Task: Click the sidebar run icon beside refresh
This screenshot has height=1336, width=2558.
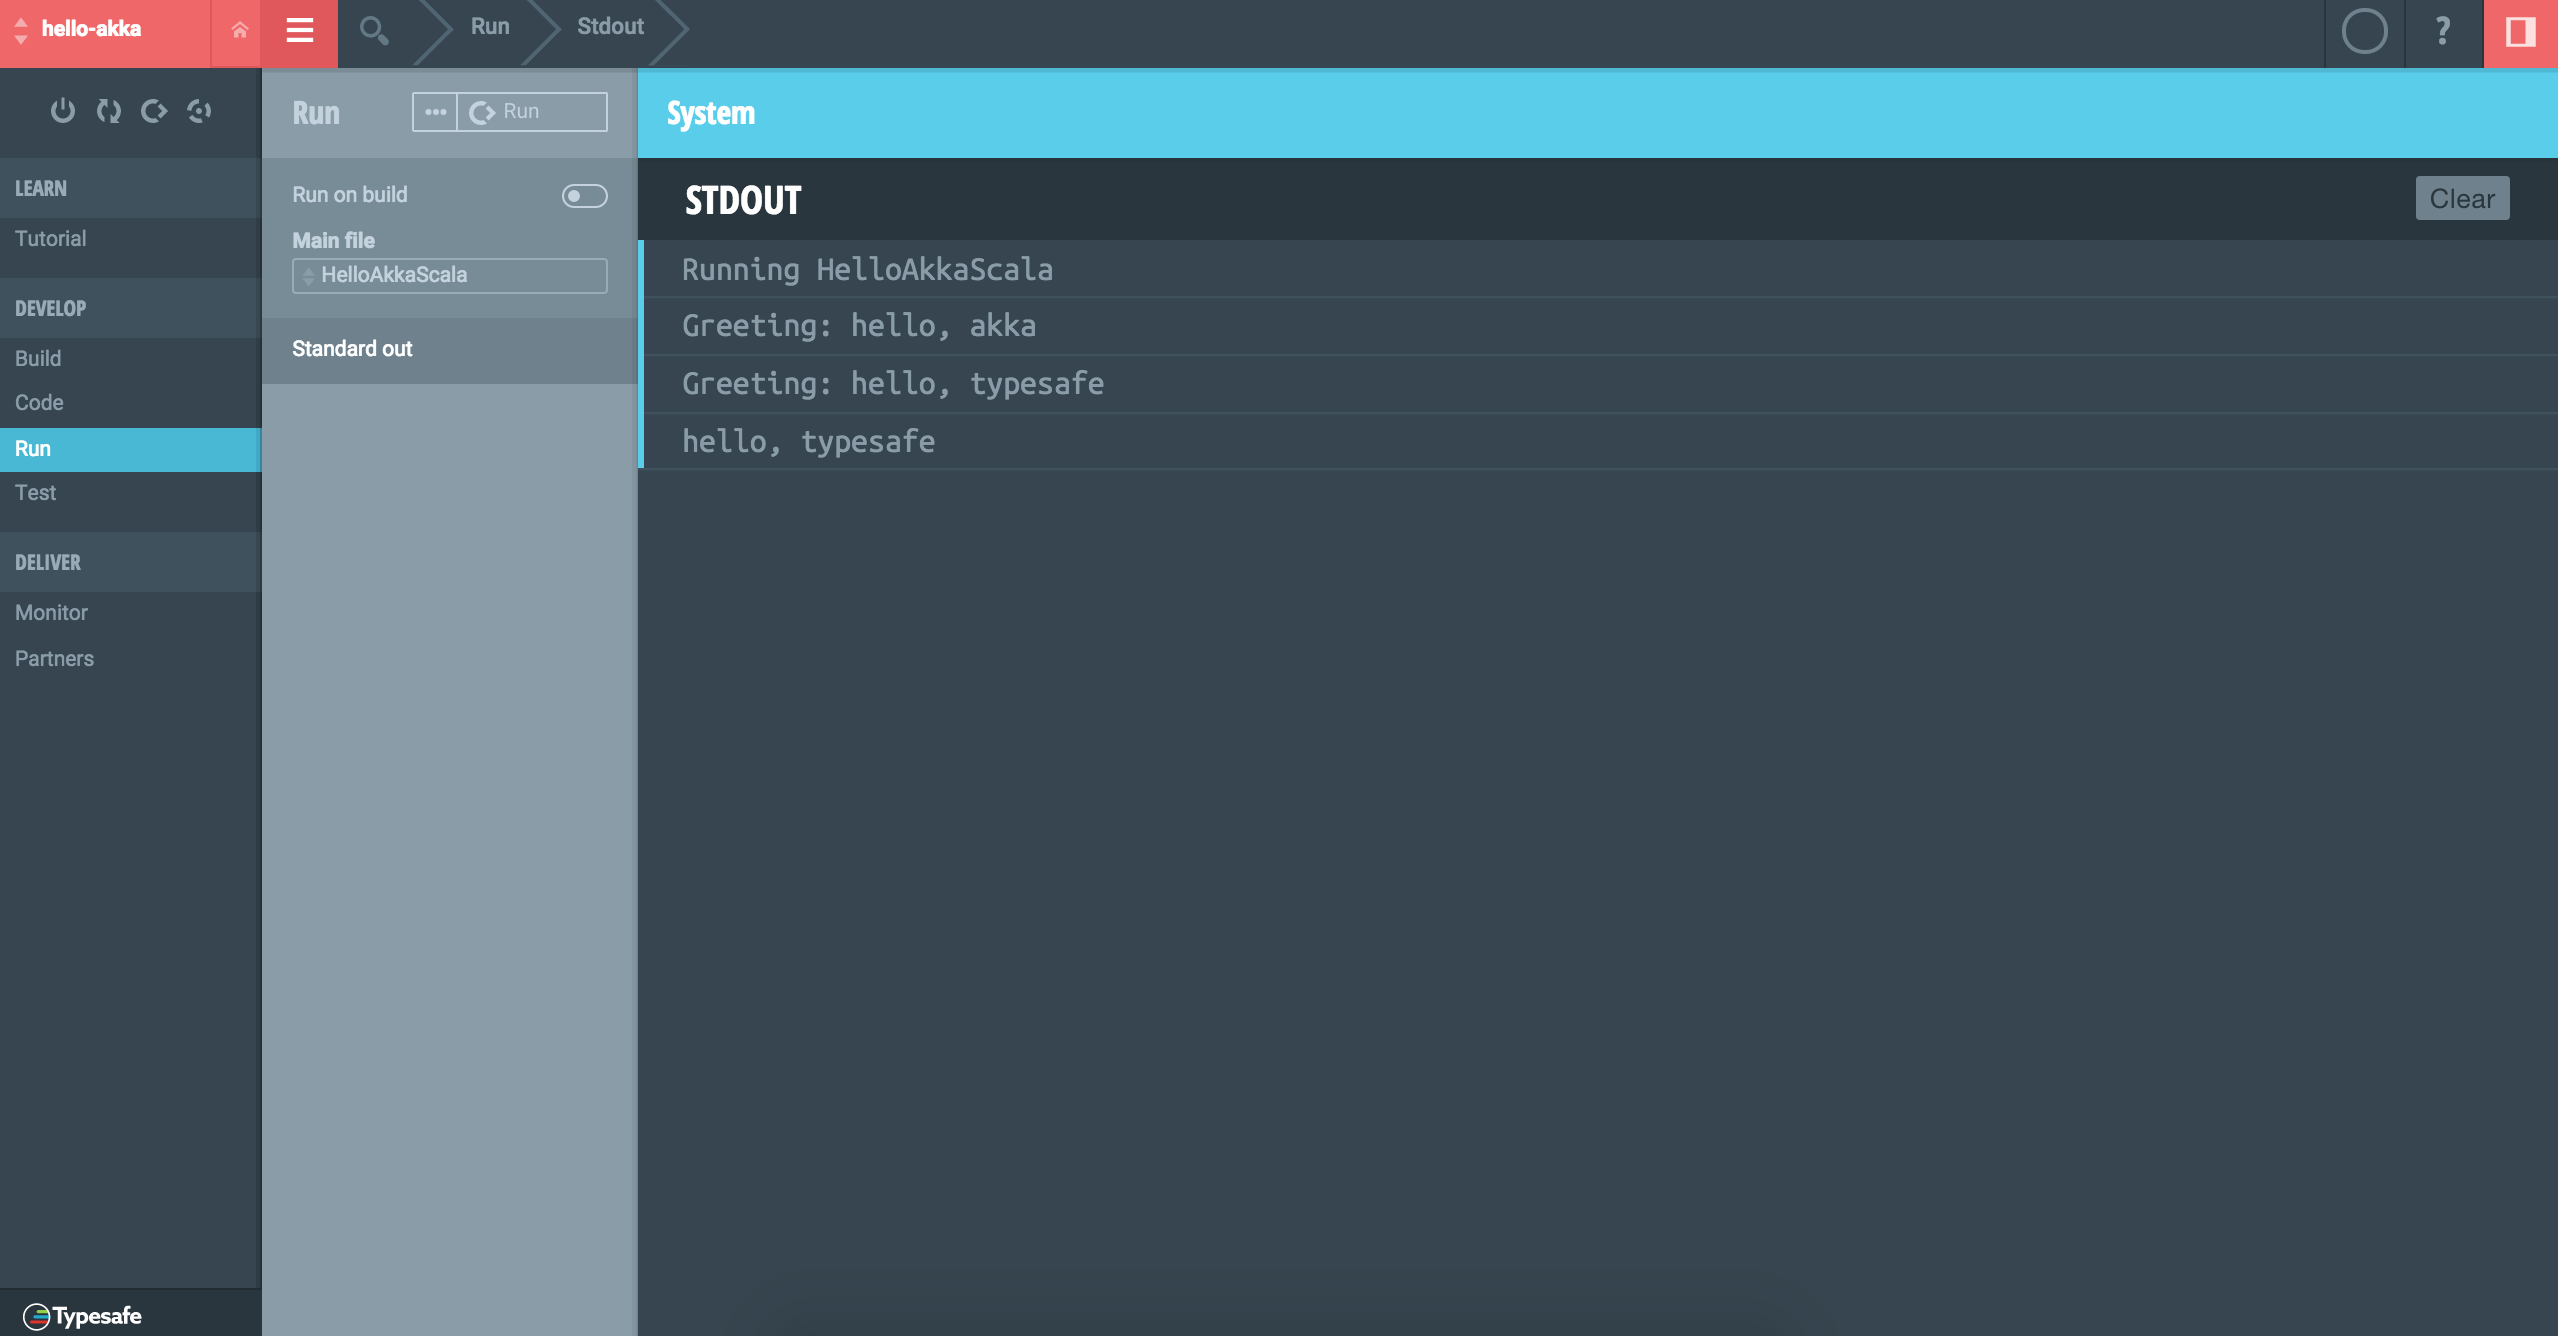Action: pos(153,111)
